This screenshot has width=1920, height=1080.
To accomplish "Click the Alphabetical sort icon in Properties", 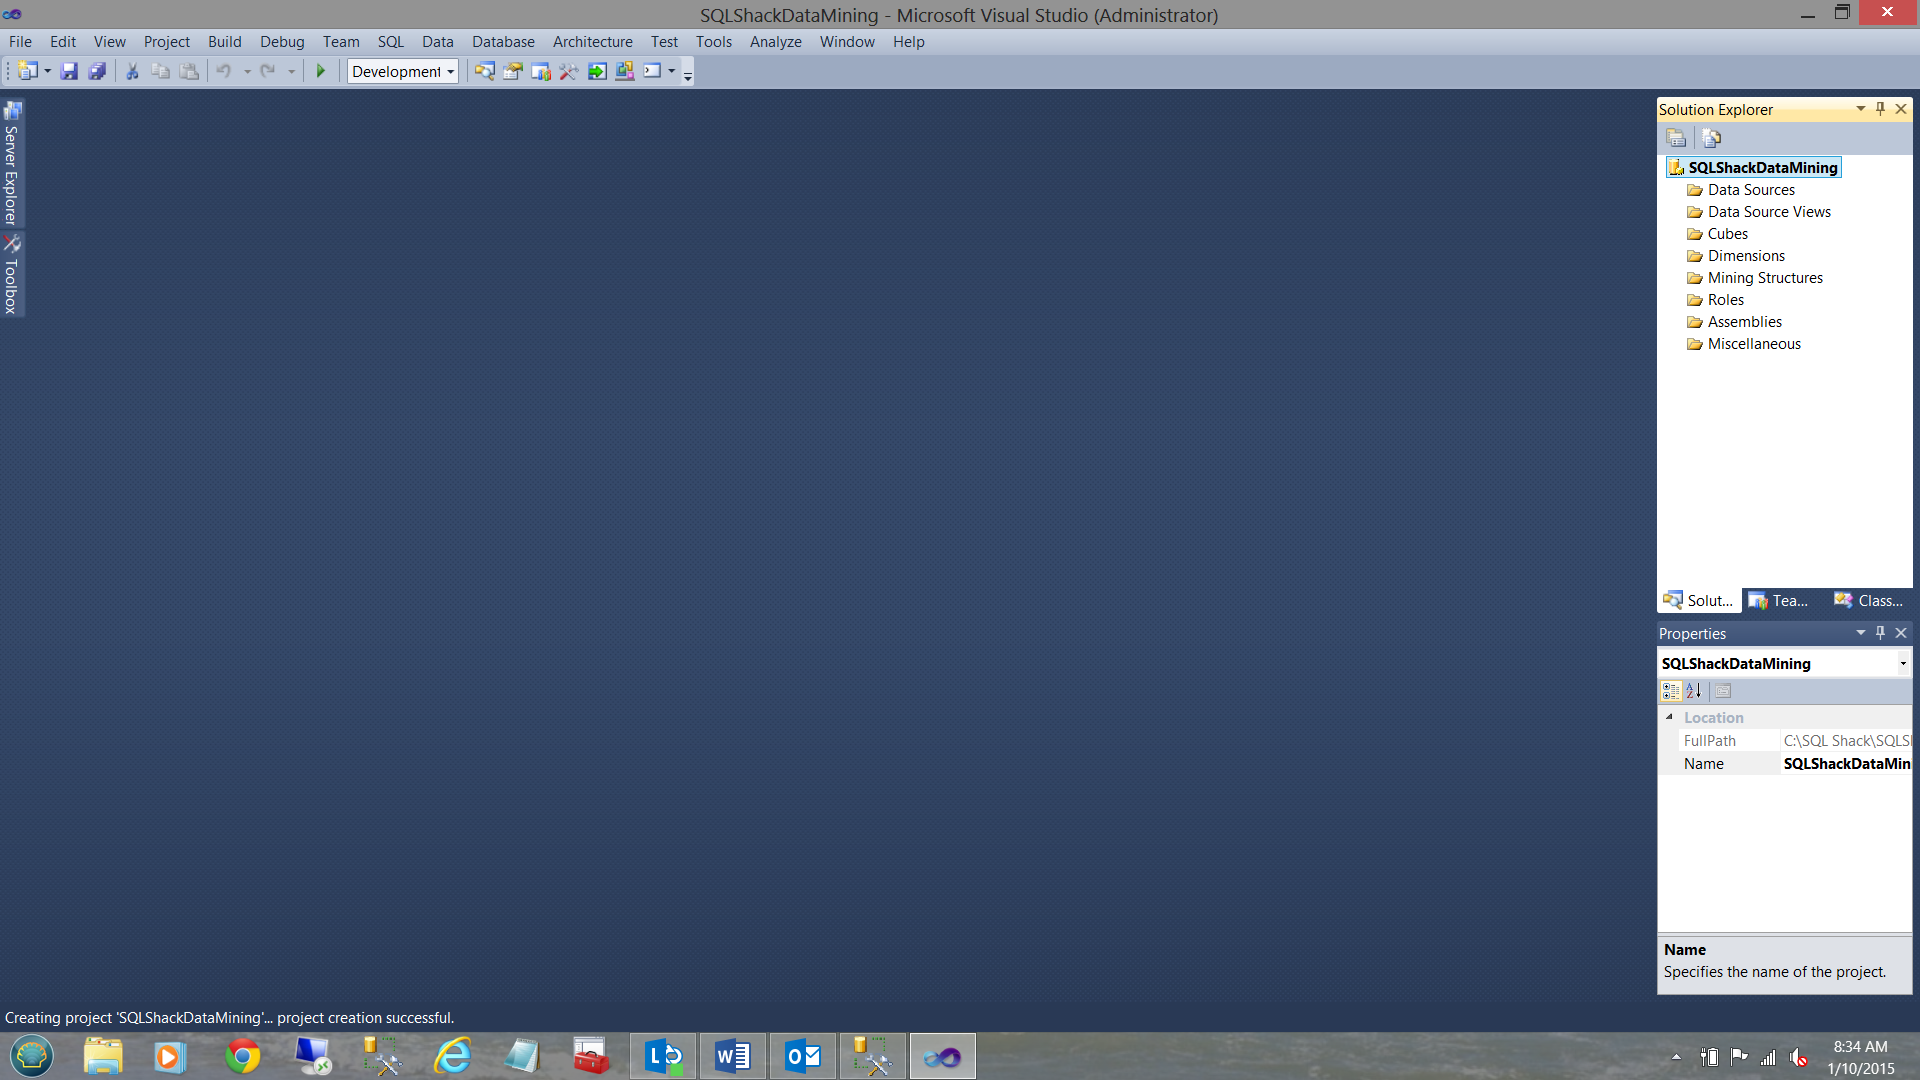I will [x=1694, y=691].
